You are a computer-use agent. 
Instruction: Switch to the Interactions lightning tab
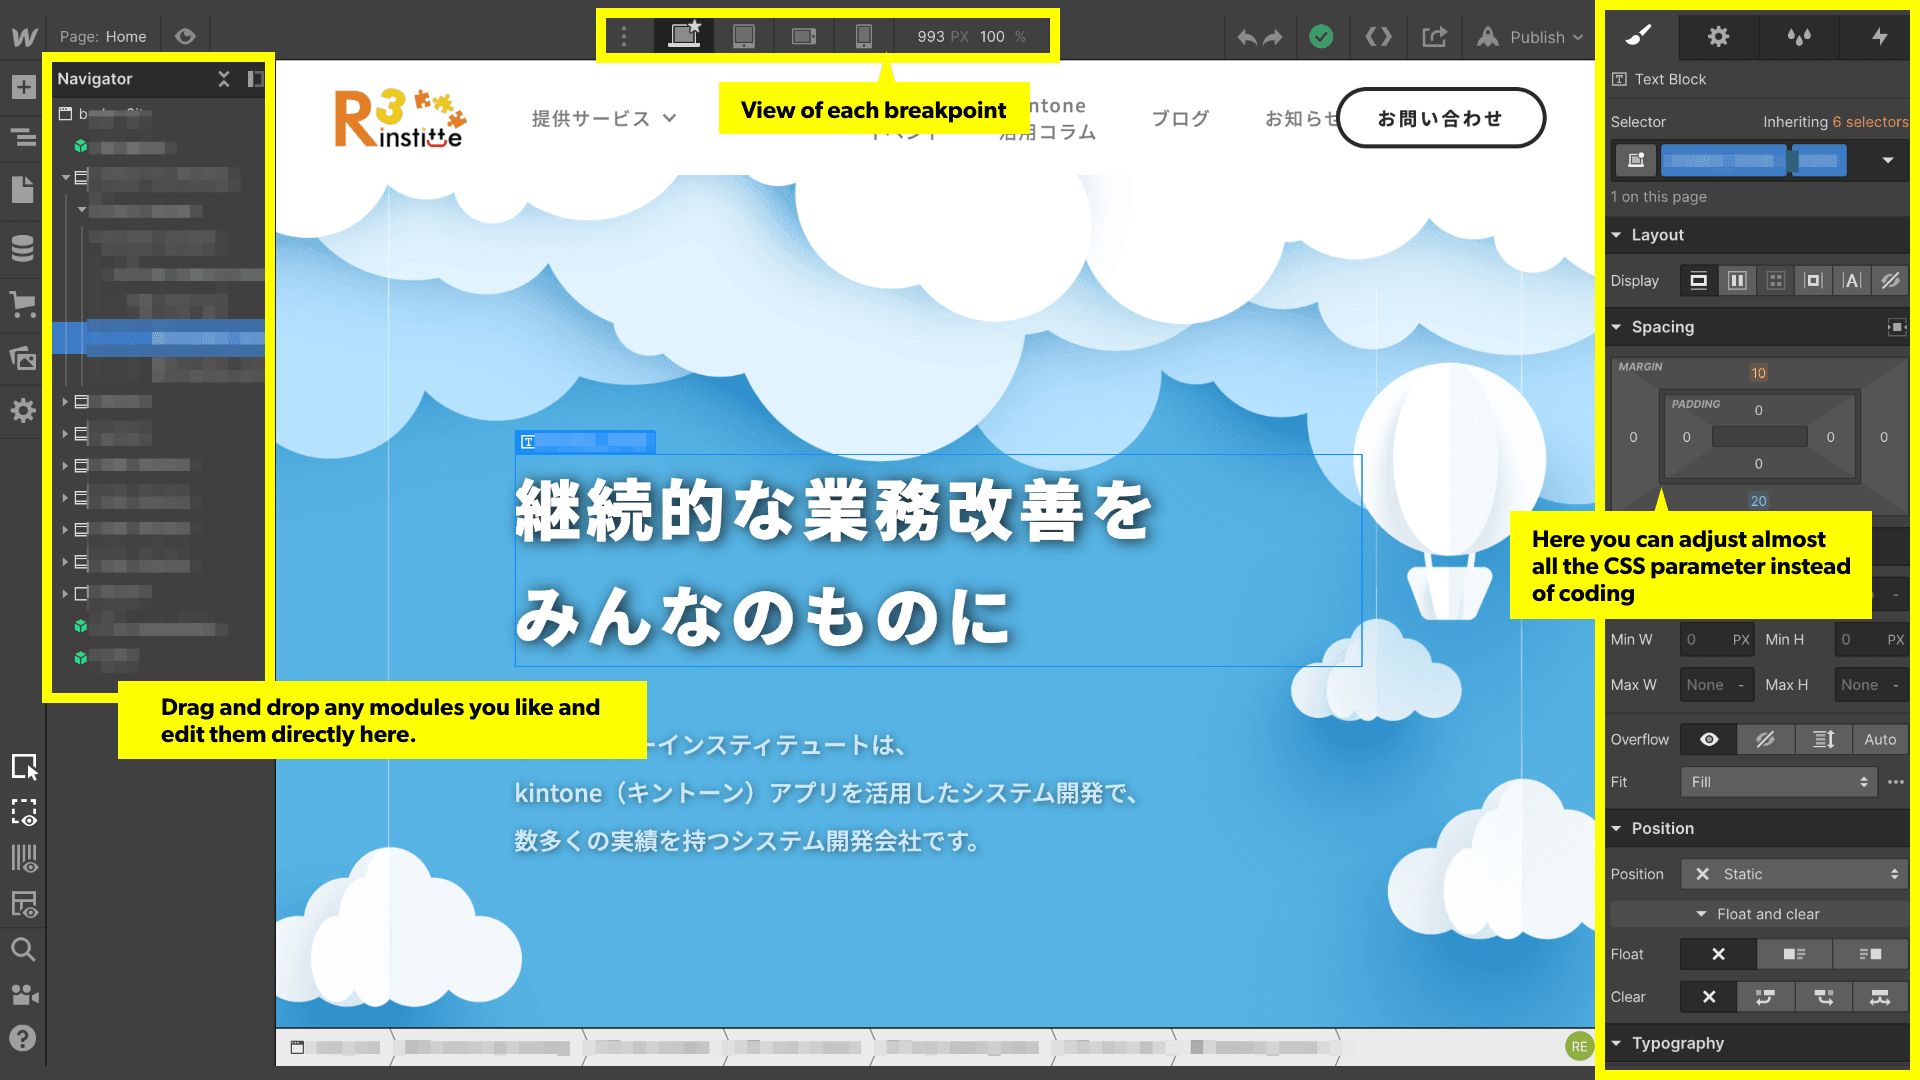pos(1879,37)
